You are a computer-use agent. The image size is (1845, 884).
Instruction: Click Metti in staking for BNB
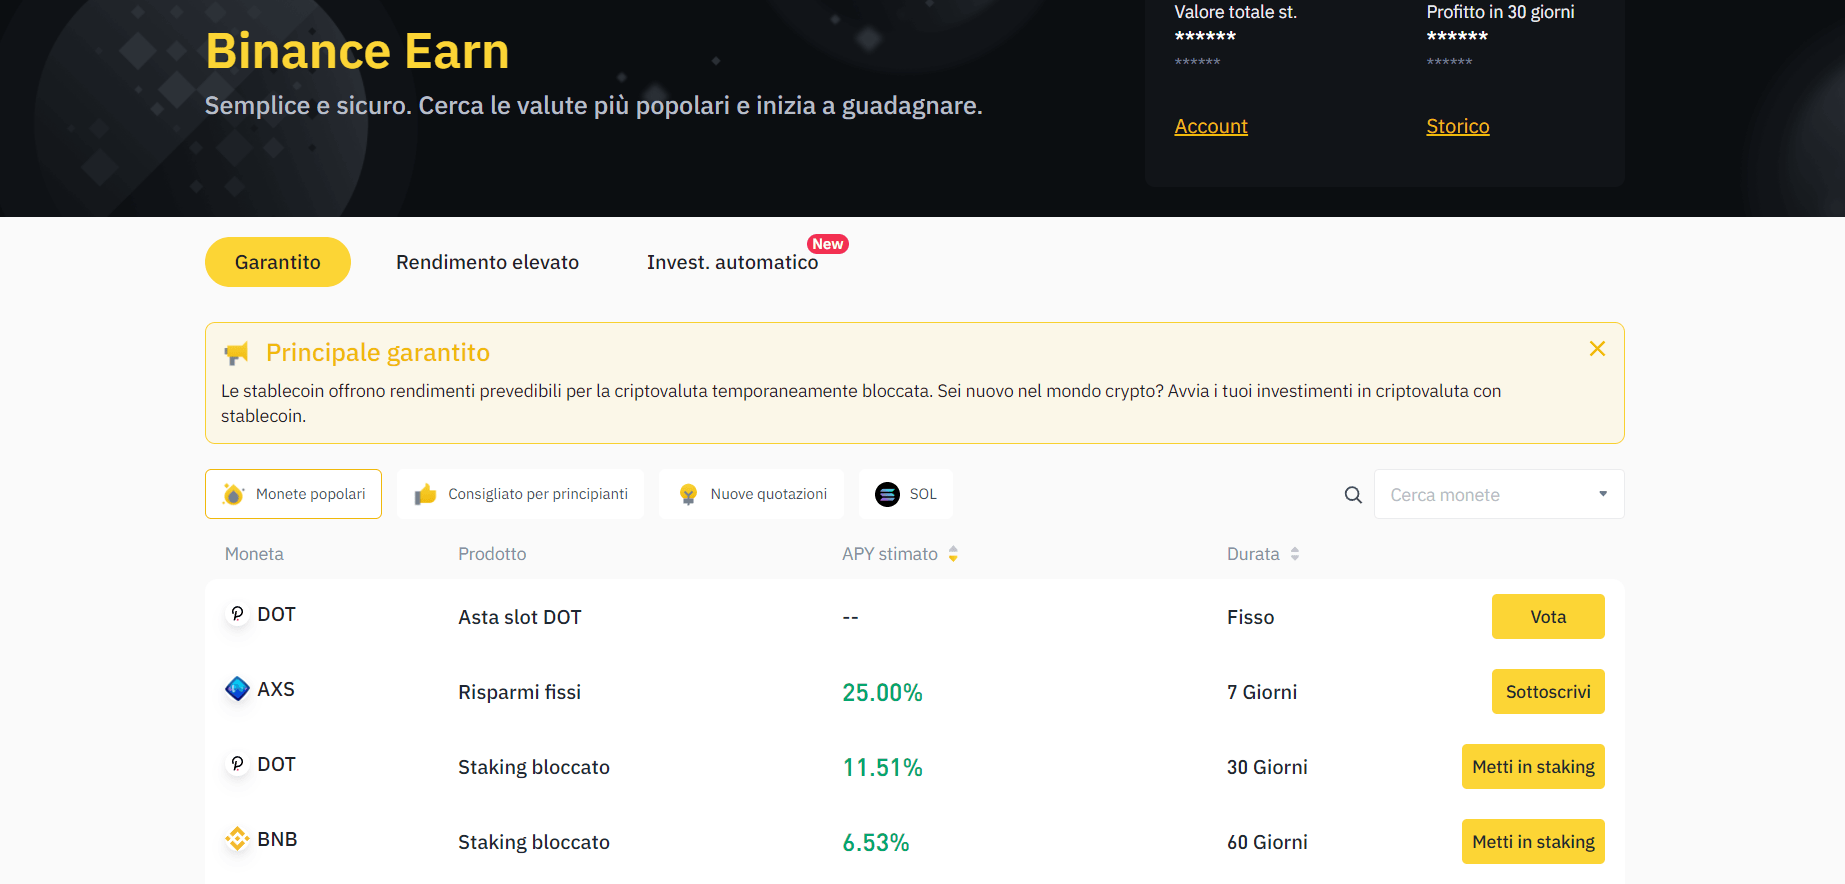point(1533,842)
